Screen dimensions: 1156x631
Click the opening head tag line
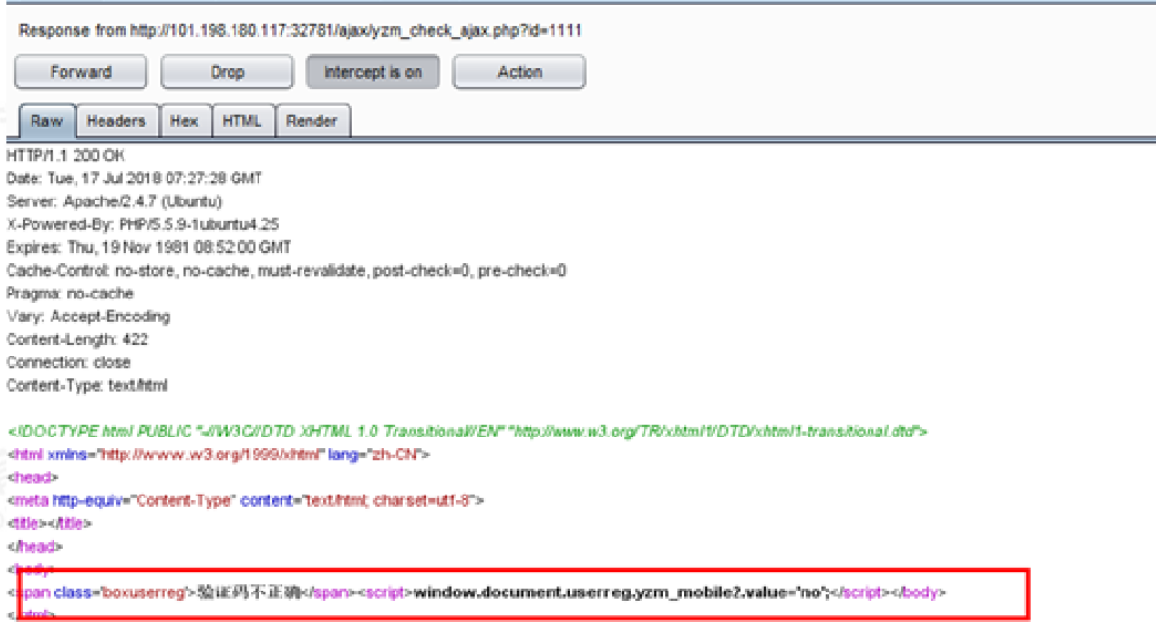coord(32,477)
